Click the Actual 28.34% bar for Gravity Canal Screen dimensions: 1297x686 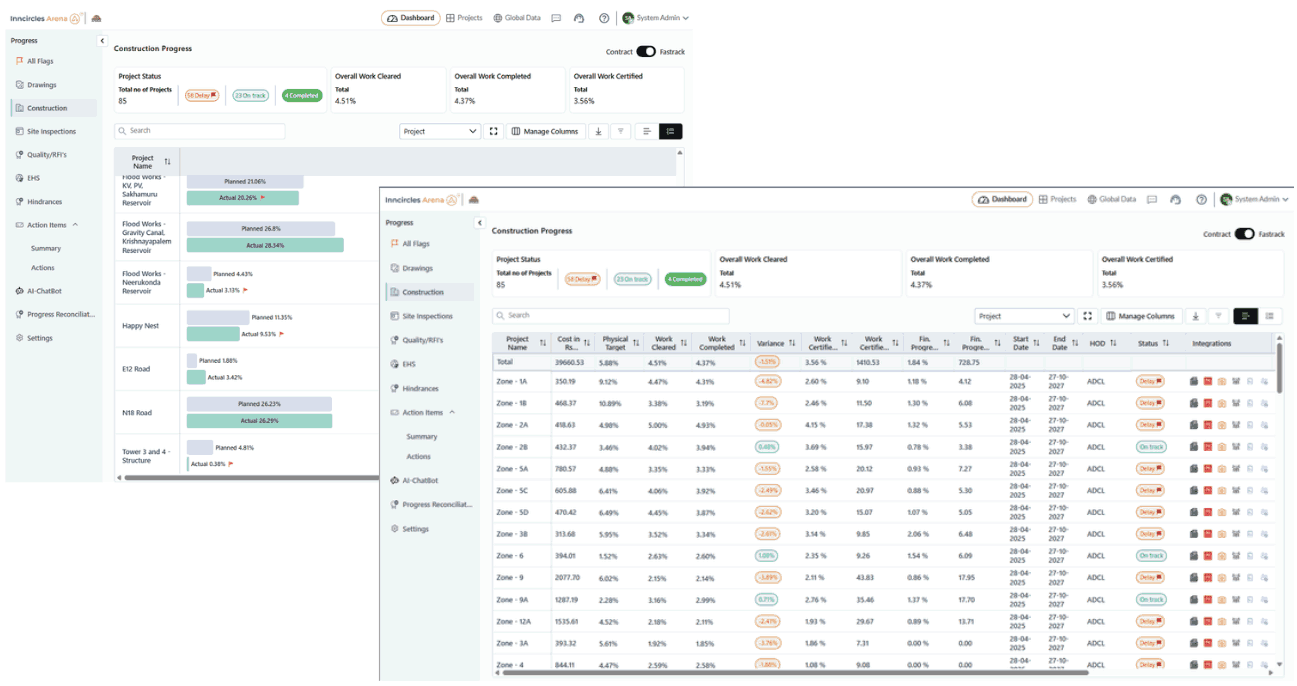pos(265,245)
